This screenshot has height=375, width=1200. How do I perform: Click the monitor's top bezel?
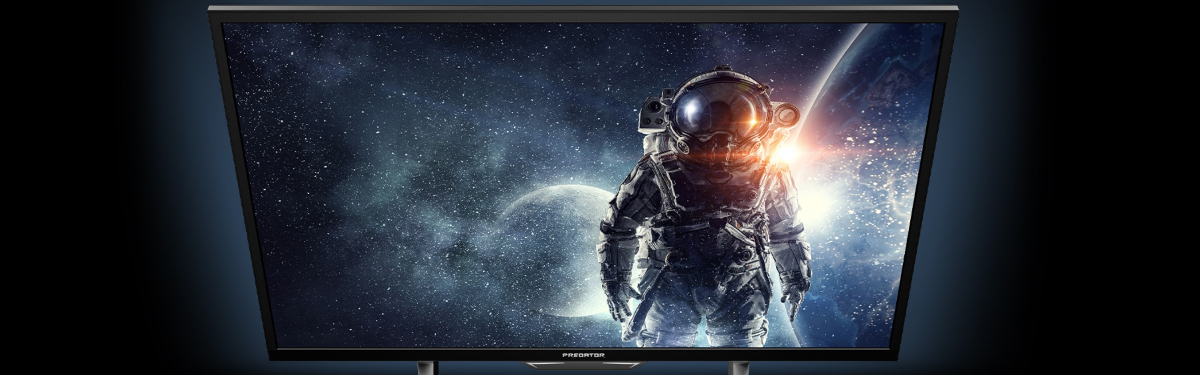[x=583, y=14]
